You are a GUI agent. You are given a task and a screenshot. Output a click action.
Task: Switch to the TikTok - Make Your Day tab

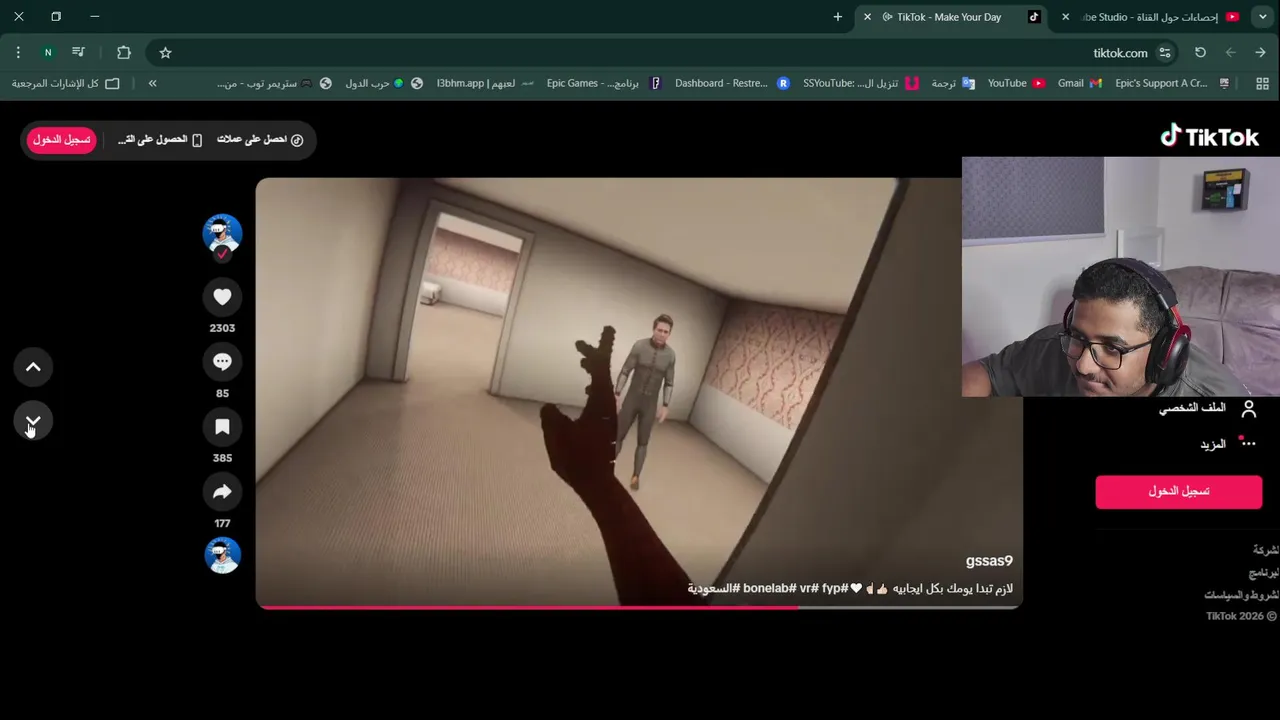click(x=948, y=17)
